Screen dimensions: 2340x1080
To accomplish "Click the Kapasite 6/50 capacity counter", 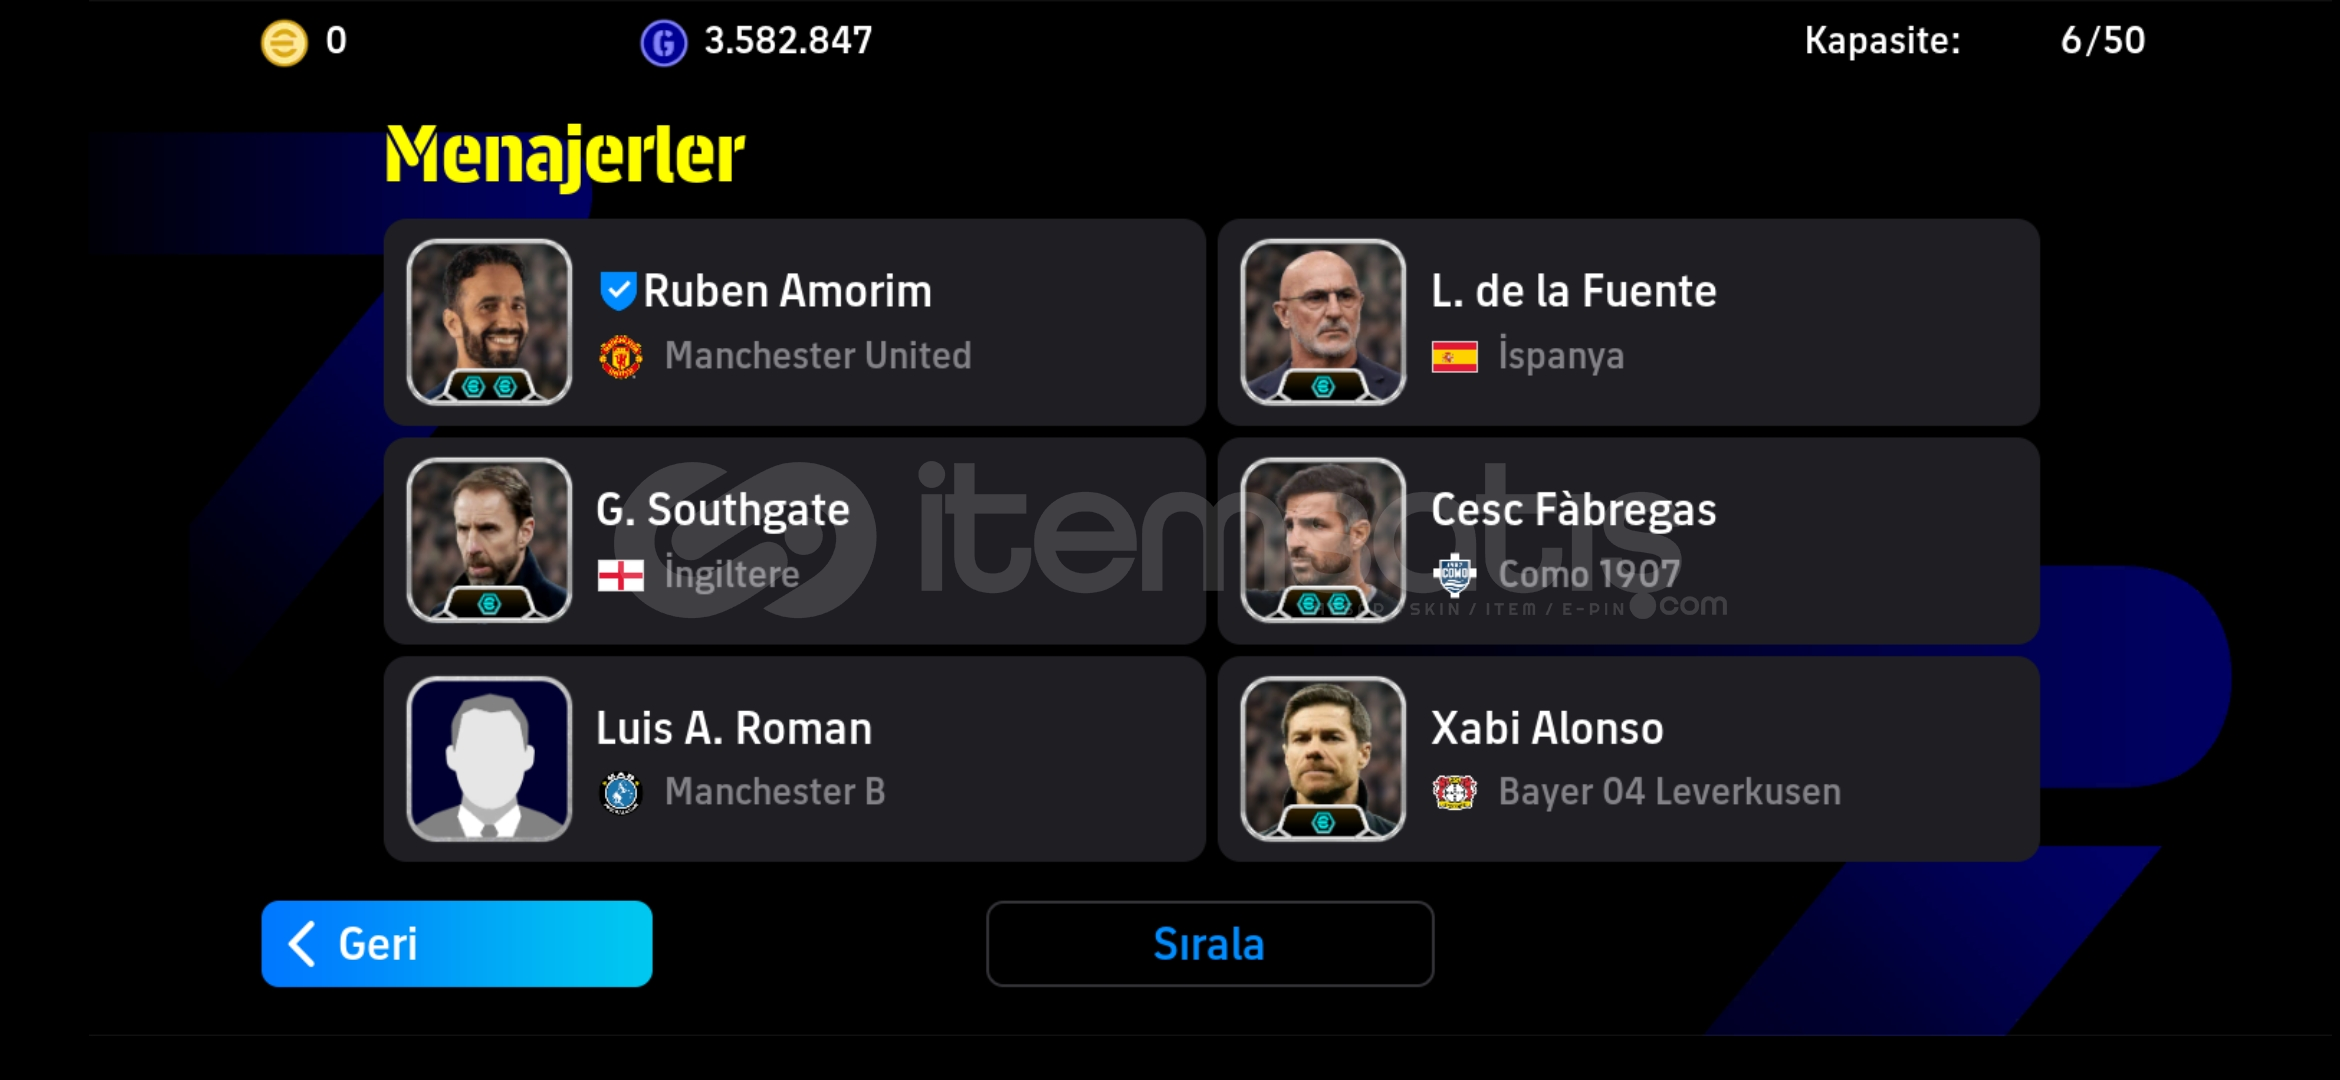I will 1974,41.
